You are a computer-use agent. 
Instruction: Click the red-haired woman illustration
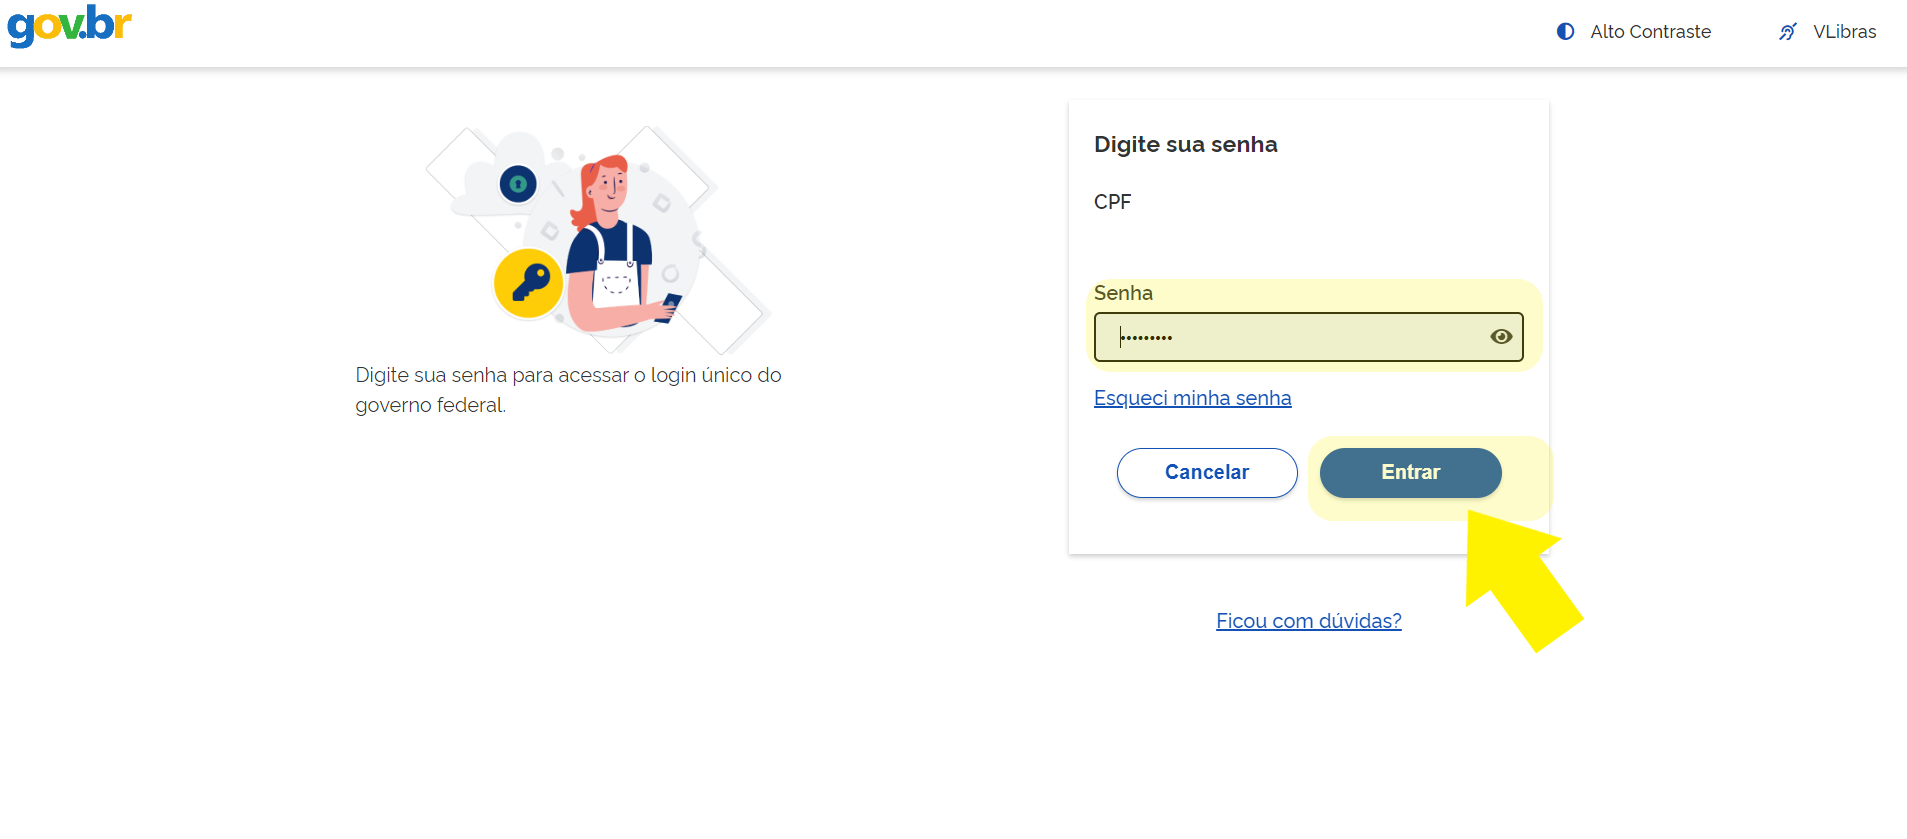coord(610,245)
